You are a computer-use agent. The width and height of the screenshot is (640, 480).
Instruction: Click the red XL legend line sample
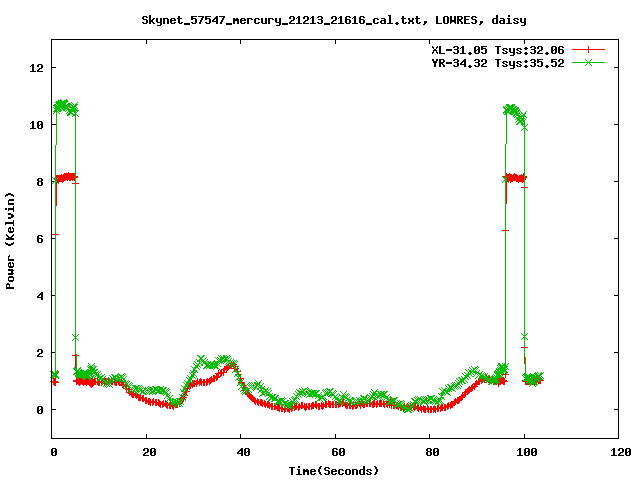588,50
